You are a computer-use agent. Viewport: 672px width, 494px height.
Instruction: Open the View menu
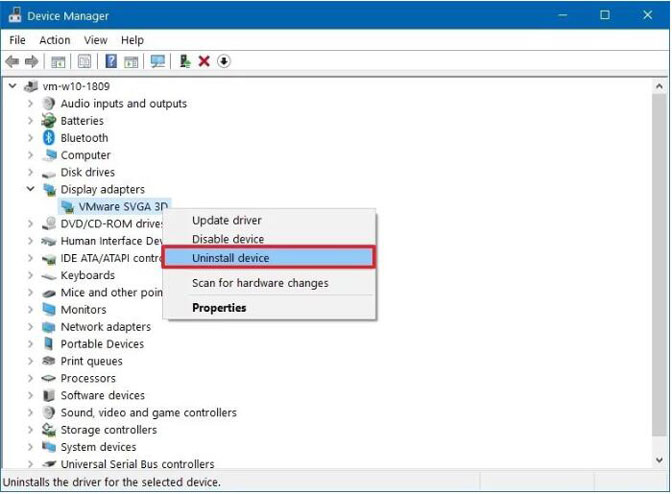96,40
